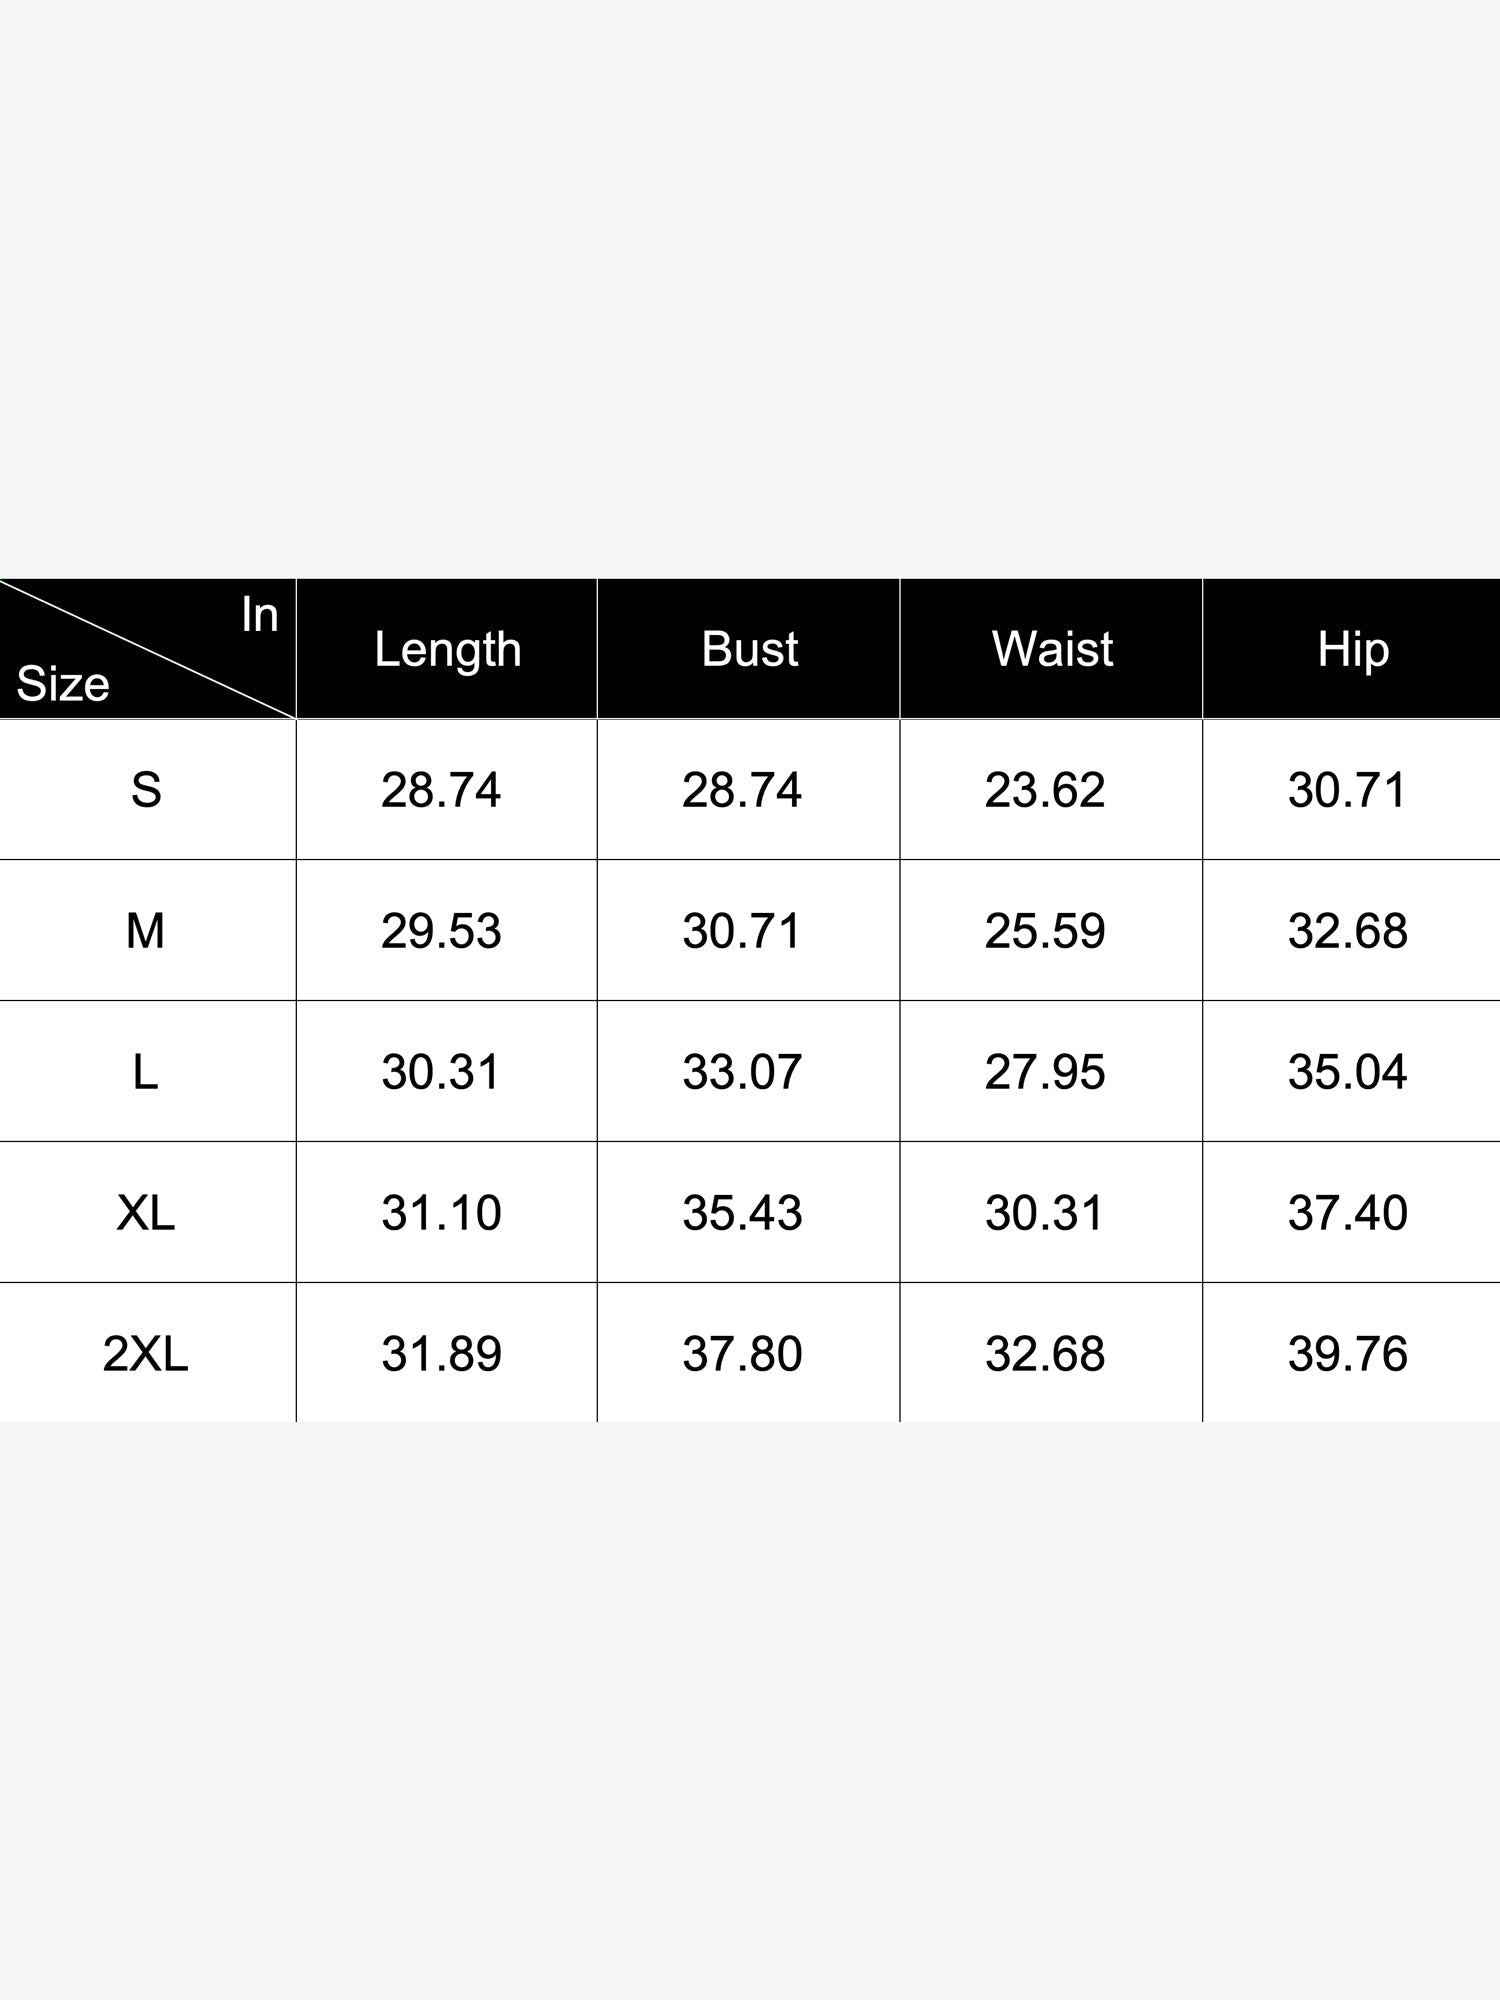The height and width of the screenshot is (2000, 1500).
Task: Click the M length value 29.53
Action: [x=441, y=931]
